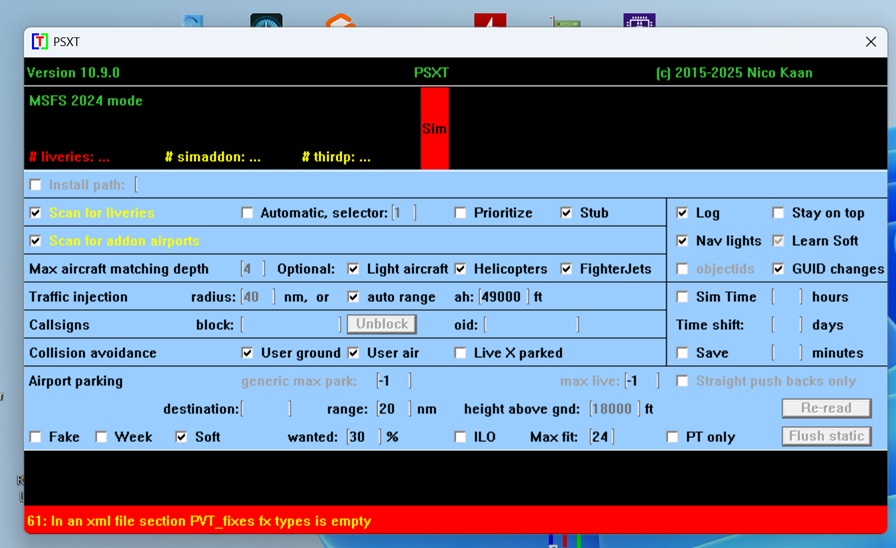
Task: Turn off Nav lights checkbox
Action: (682, 241)
